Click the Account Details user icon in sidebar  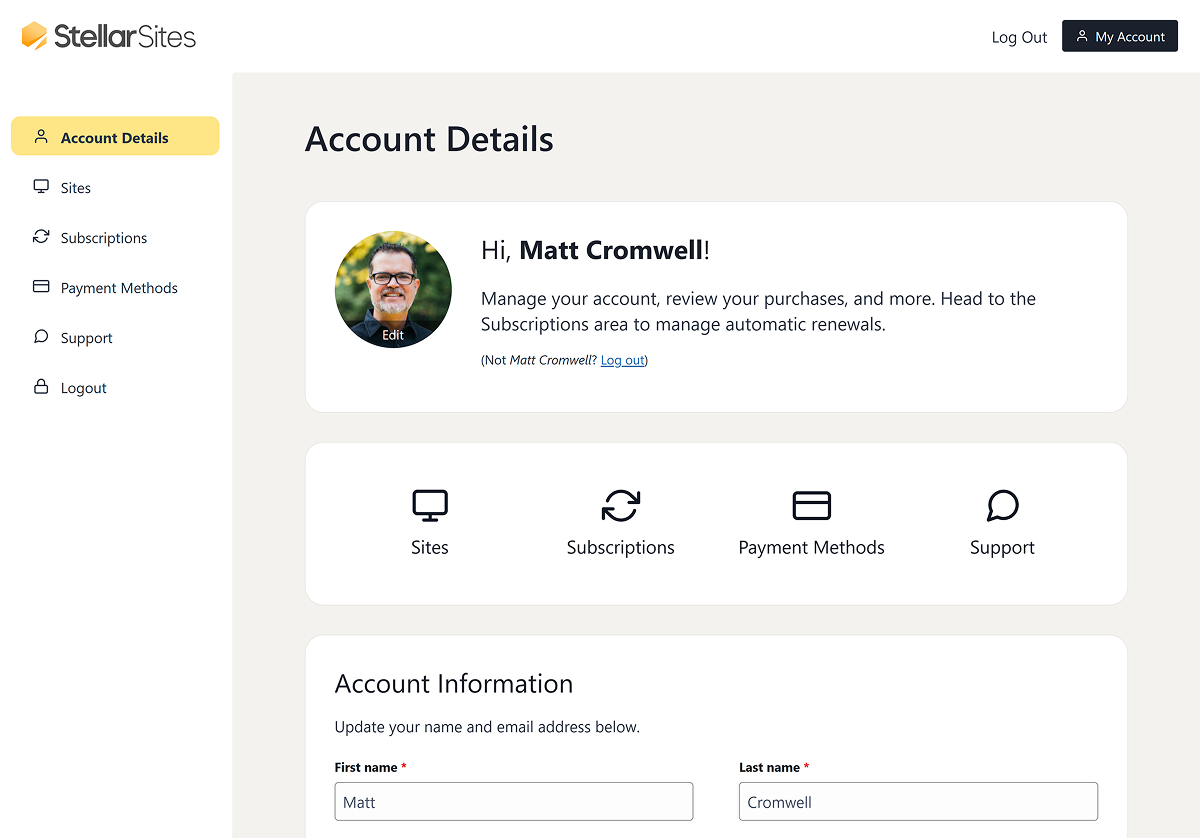(40, 135)
